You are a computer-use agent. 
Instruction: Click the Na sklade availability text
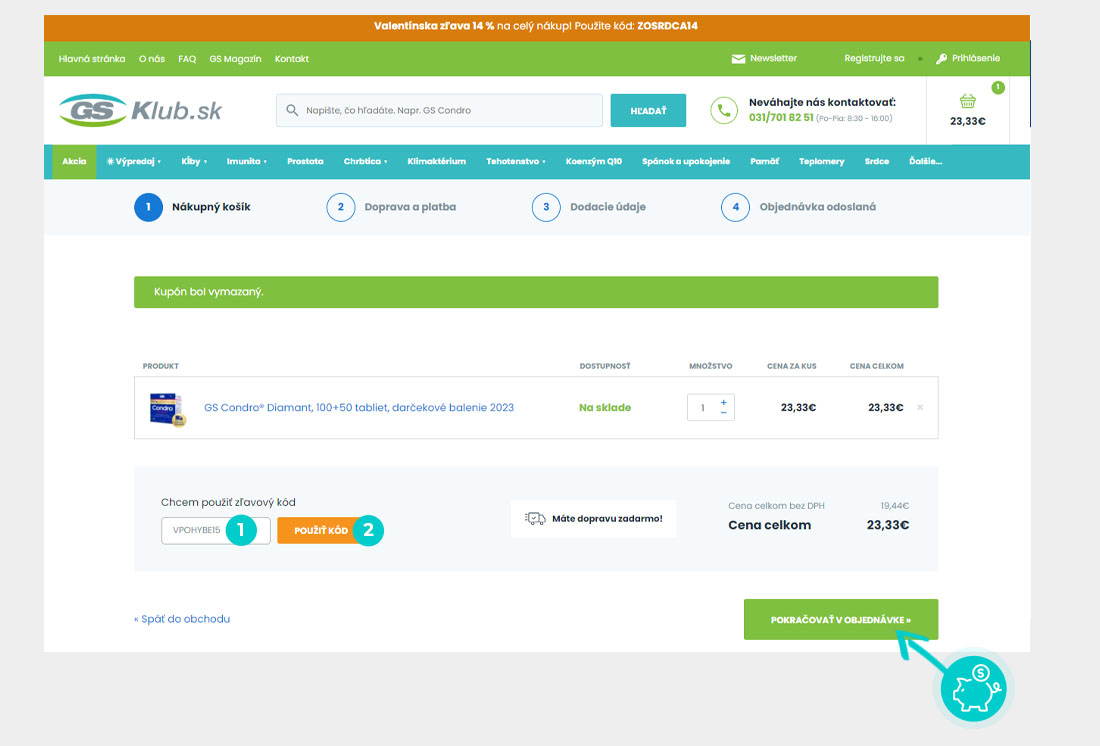pyautogui.click(x=605, y=407)
